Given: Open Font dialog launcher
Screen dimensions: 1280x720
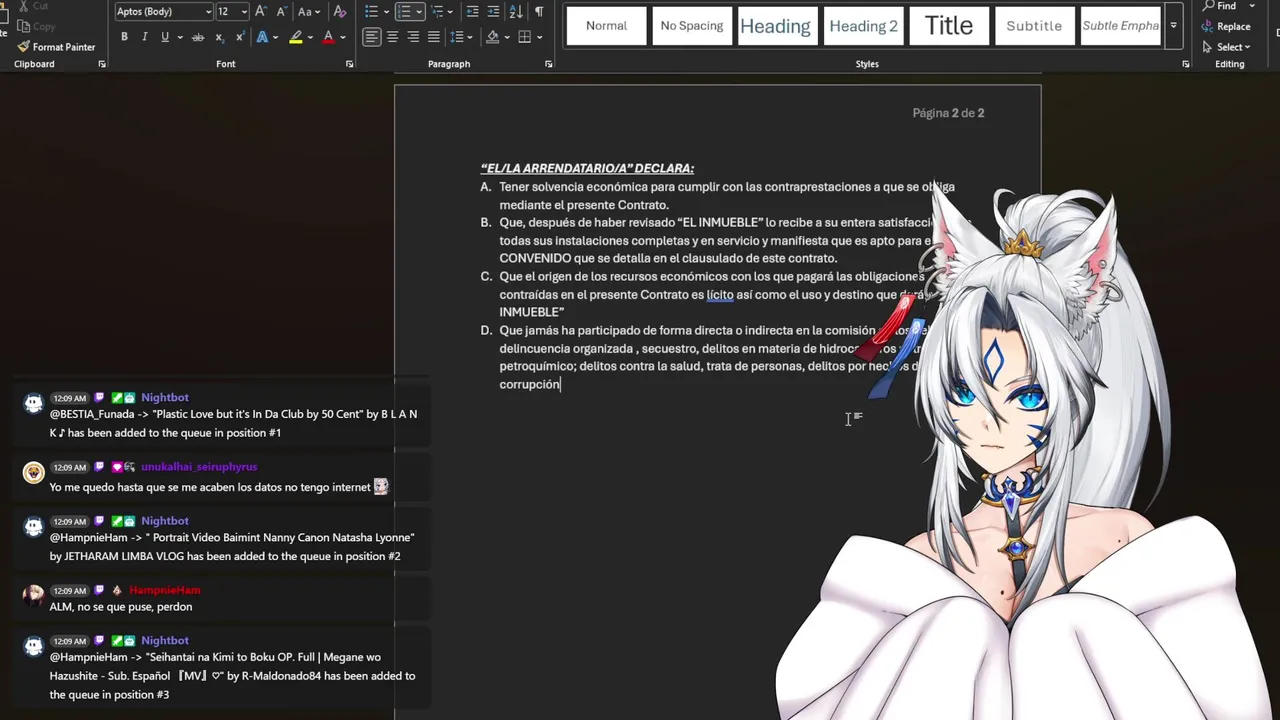Looking at the screenshot, I should pyautogui.click(x=349, y=64).
